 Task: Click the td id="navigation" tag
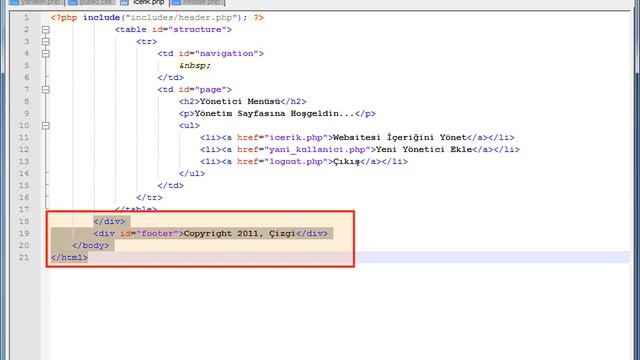coord(211,53)
